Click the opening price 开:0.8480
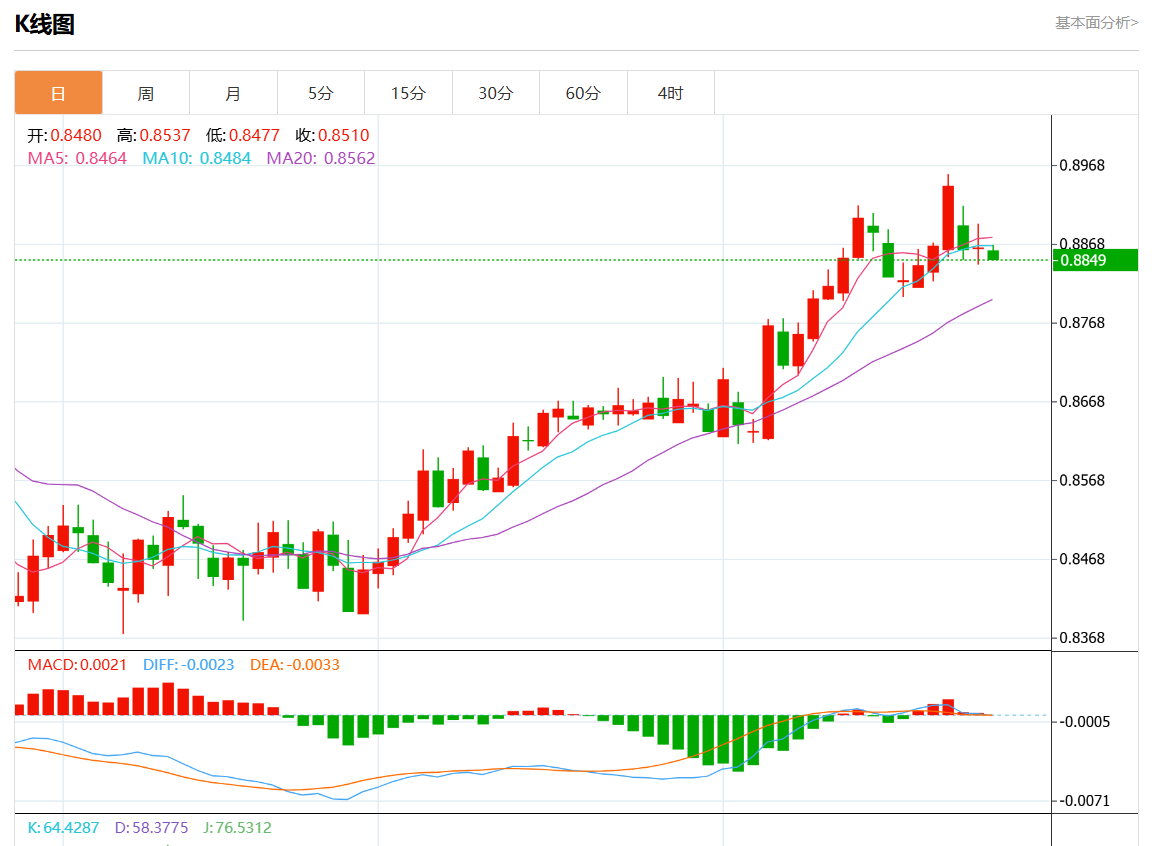 [x=64, y=136]
